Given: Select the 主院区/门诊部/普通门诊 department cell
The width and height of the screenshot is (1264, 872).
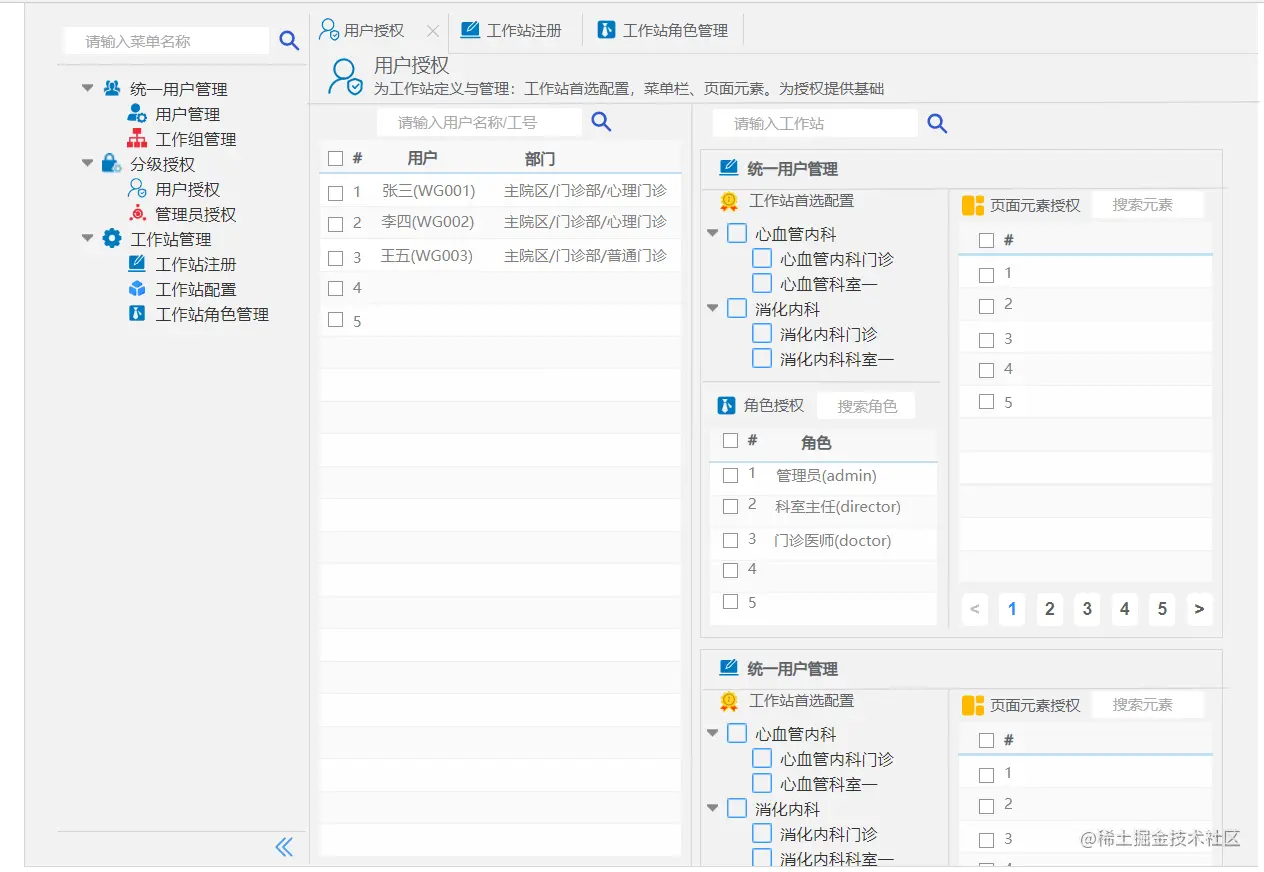Looking at the screenshot, I should 585,256.
